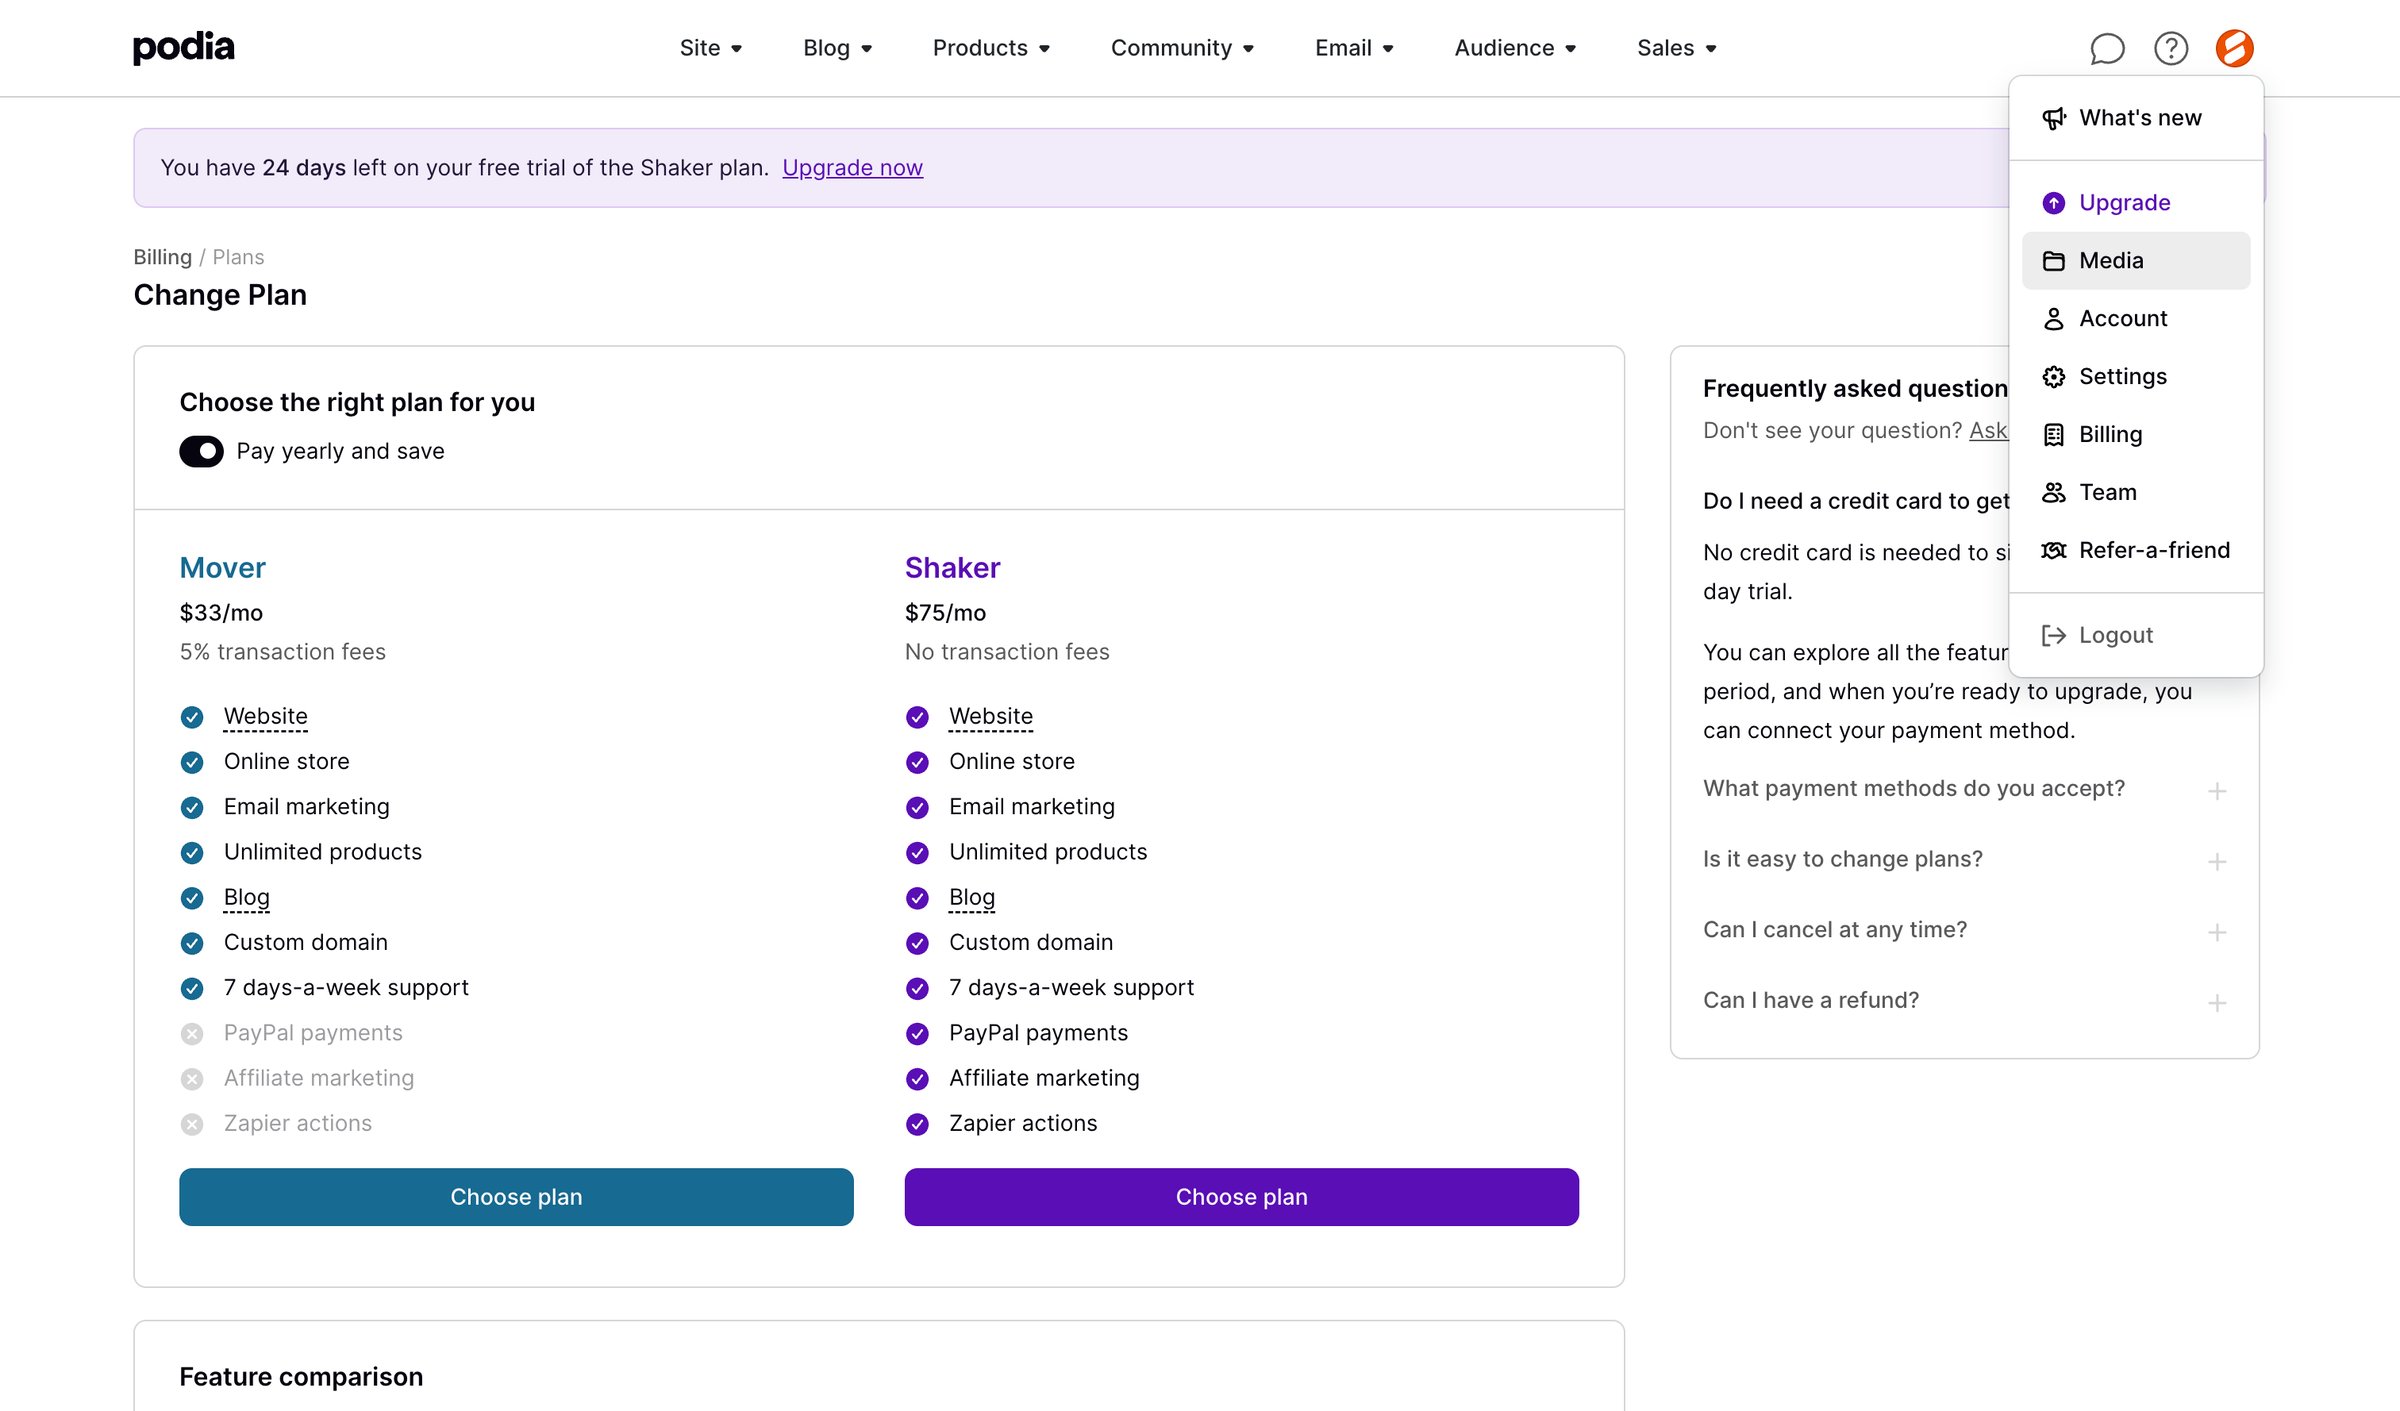This screenshot has height=1411, width=2400.
Task: Click the Mover plan heading
Action: pos(222,568)
